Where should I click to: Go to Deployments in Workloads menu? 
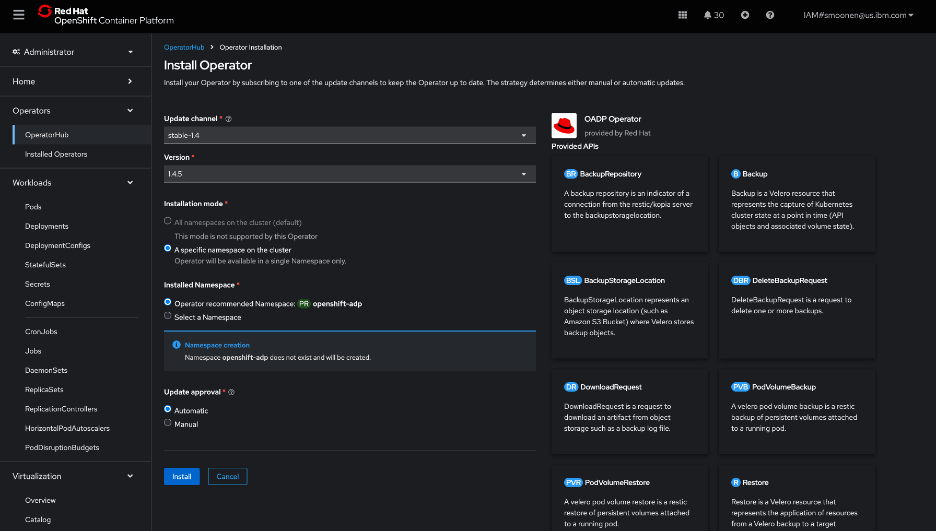47,226
